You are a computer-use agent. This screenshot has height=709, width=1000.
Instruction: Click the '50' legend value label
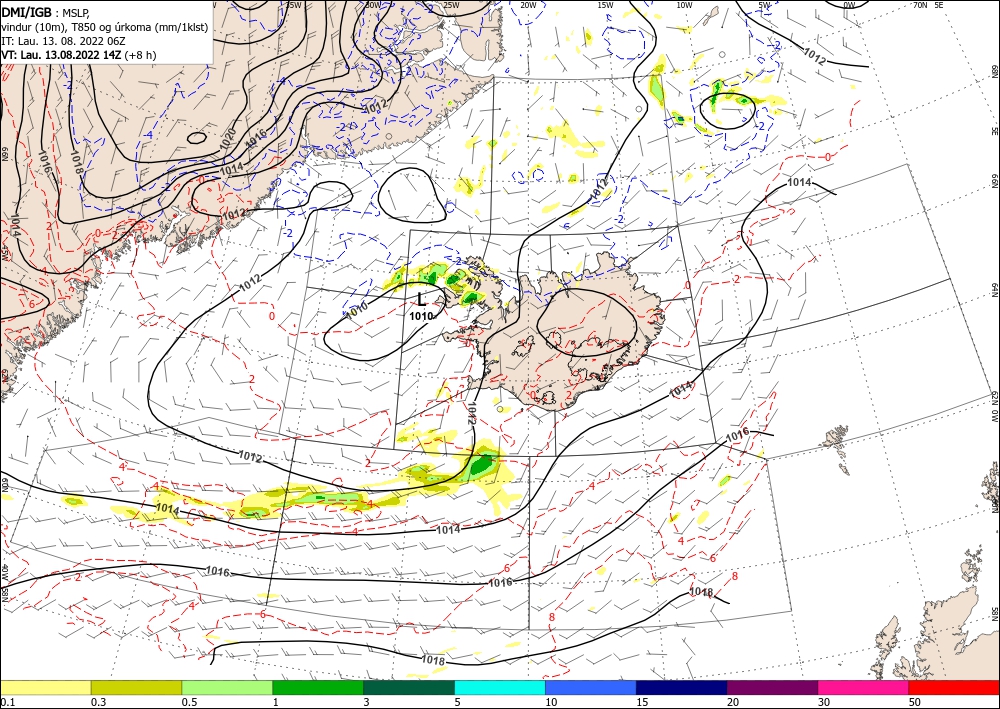[x=915, y=702]
